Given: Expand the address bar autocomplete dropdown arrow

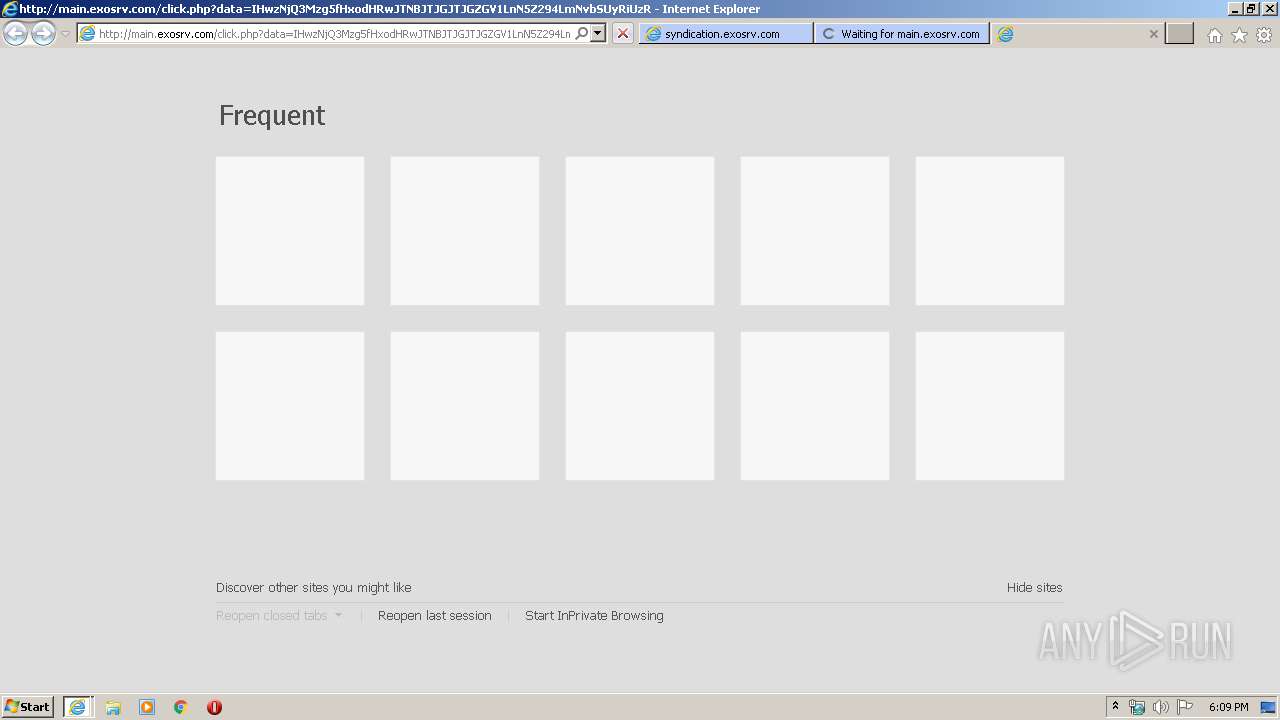Looking at the screenshot, I should point(598,34).
